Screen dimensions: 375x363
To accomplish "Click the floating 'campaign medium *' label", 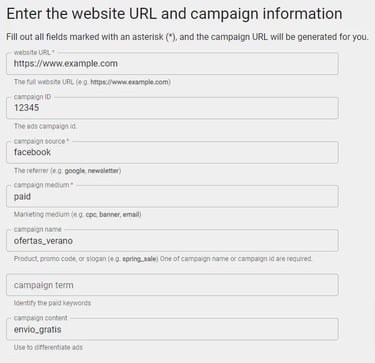I will pos(43,185).
